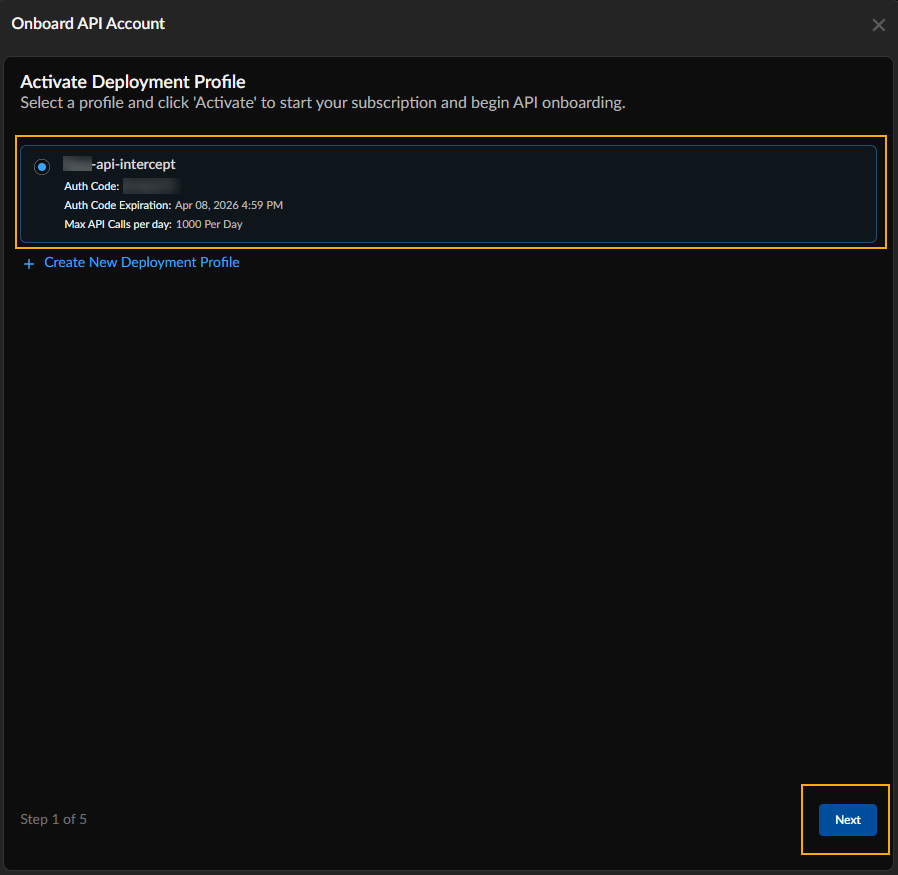Image resolution: width=898 pixels, height=875 pixels.
Task: Click the Auth Code Expiration label
Action: (117, 205)
